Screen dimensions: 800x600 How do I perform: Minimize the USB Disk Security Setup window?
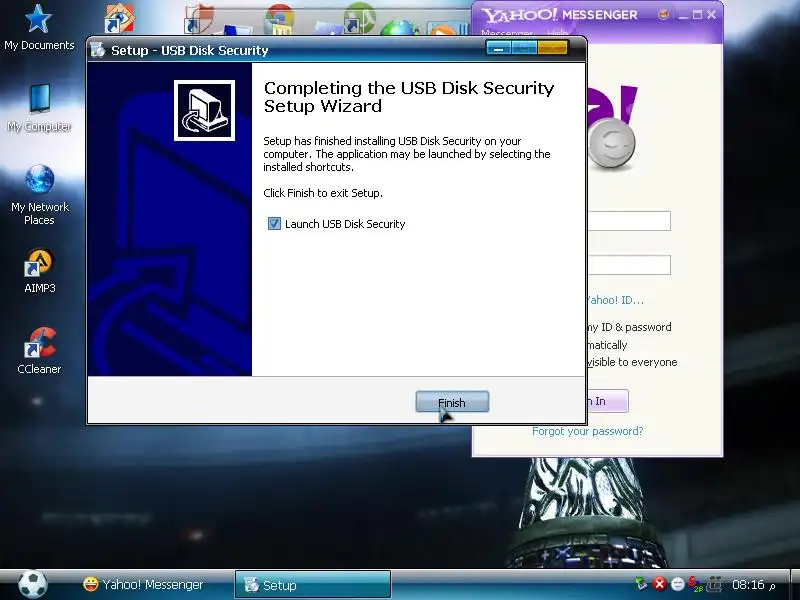point(498,48)
